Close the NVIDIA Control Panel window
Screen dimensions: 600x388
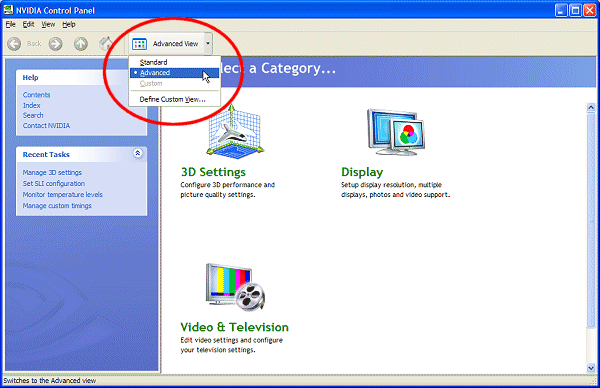pyautogui.click(x=590, y=10)
